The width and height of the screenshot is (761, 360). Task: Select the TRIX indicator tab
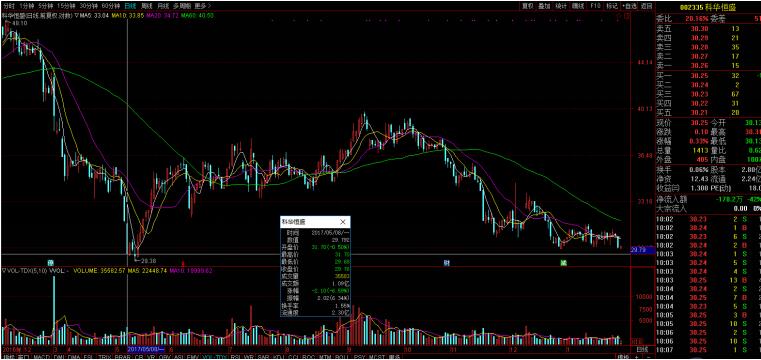(x=105, y=356)
